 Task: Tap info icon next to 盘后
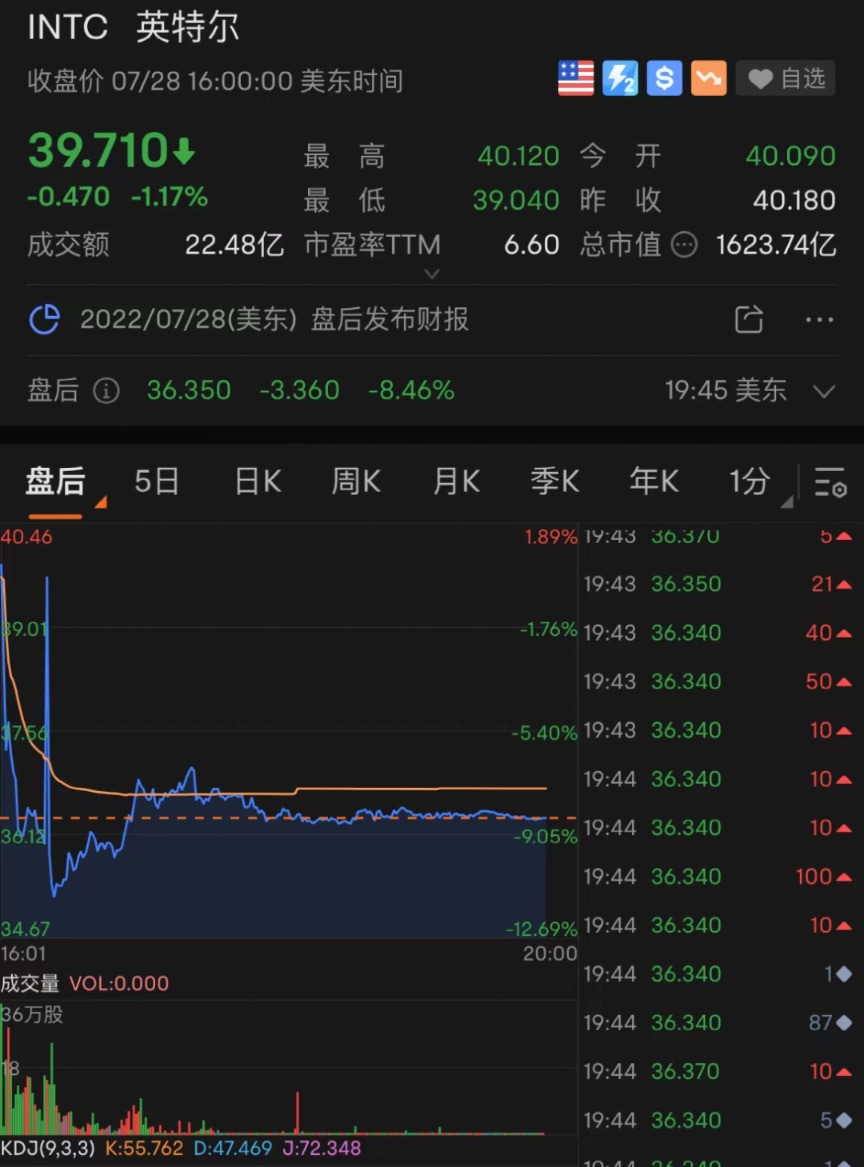coord(106,390)
